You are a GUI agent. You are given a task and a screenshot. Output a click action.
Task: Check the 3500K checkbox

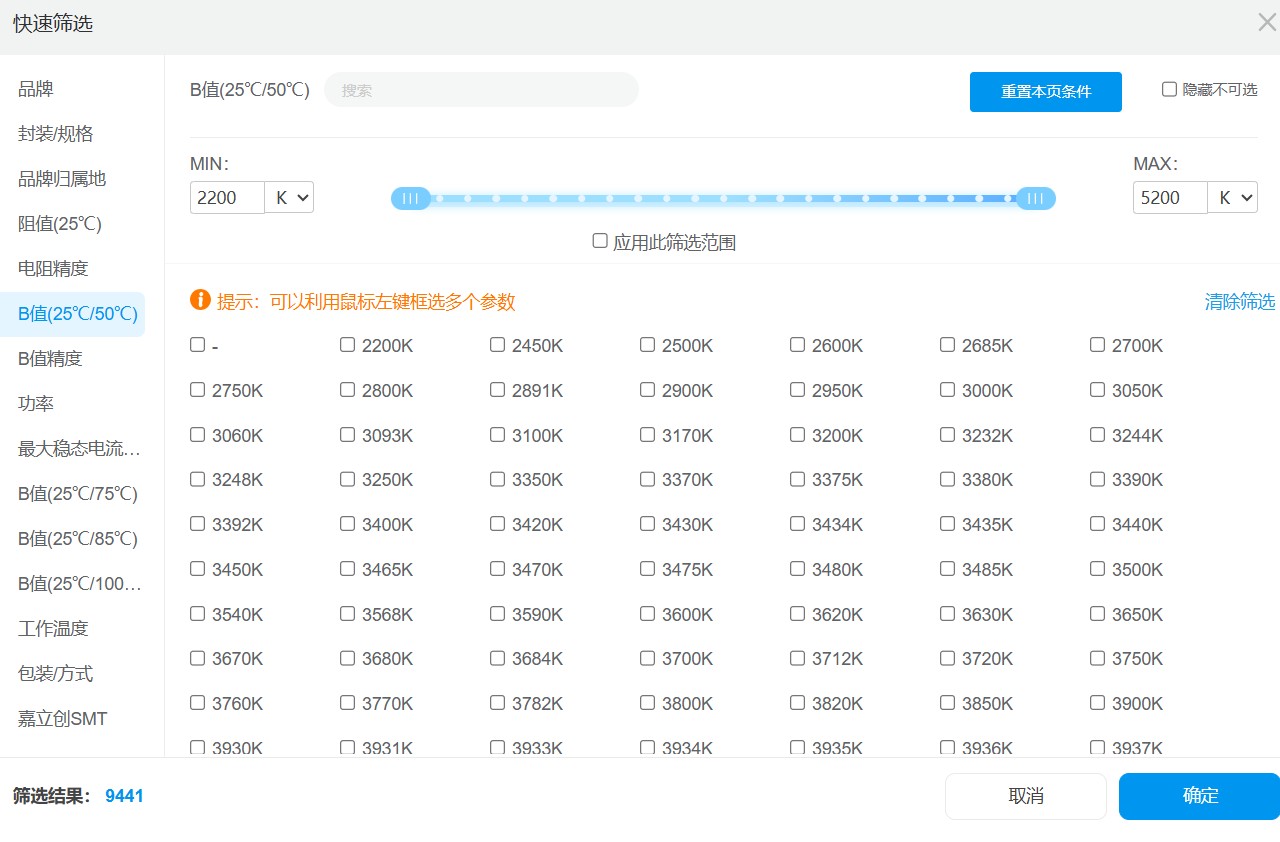pyautogui.click(x=1097, y=569)
